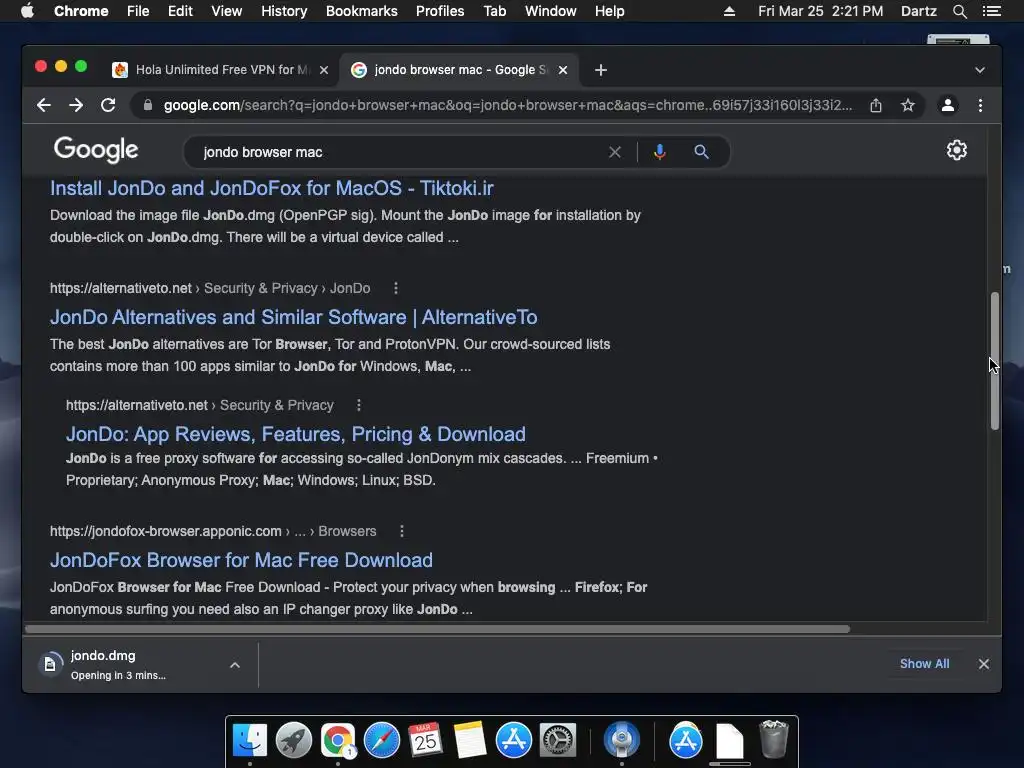Open JonDo Alternatives and Similar Software result
The width and height of the screenshot is (1024, 768).
pyautogui.click(x=294, y=317)
